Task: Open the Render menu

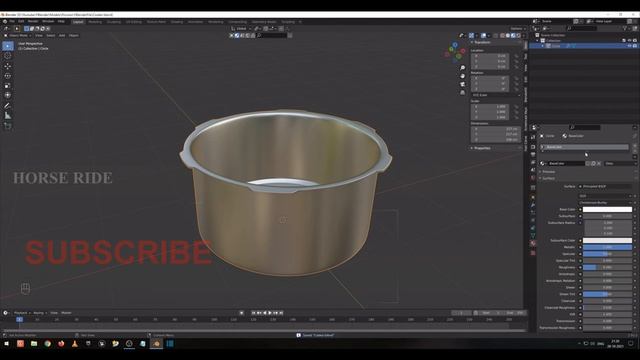Action: (x=33, y=21)
